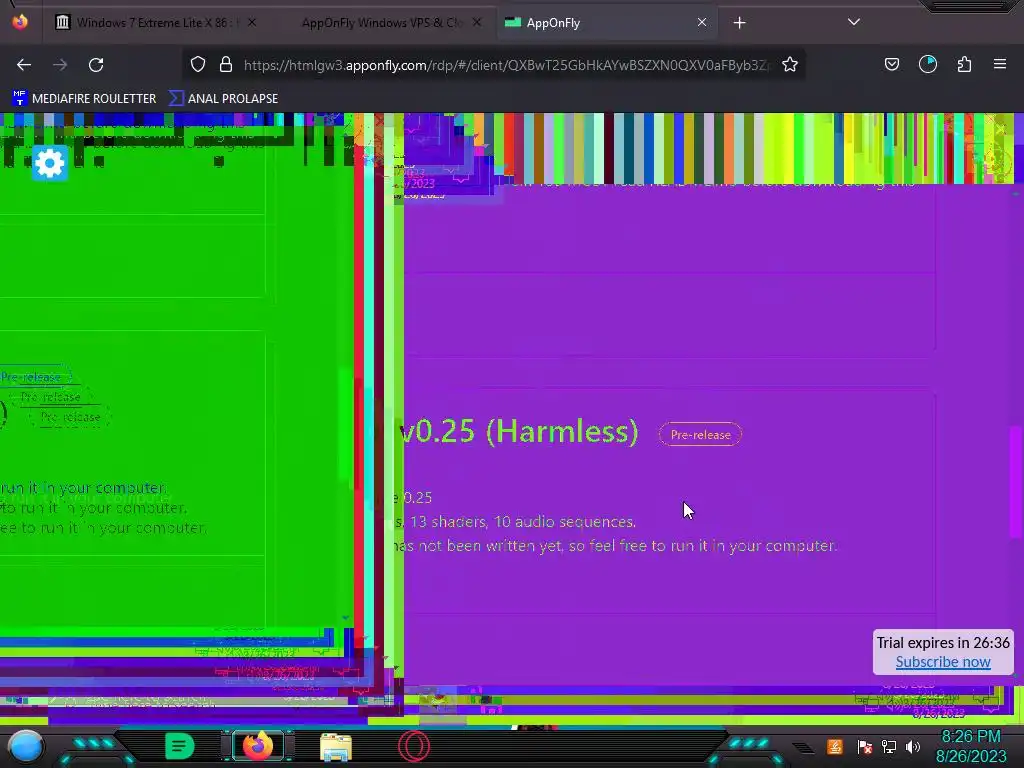This screenshot has height=768, width=1024.
Task: Open ANAL PROLAPSE bookmark
Action: [223, 99]
